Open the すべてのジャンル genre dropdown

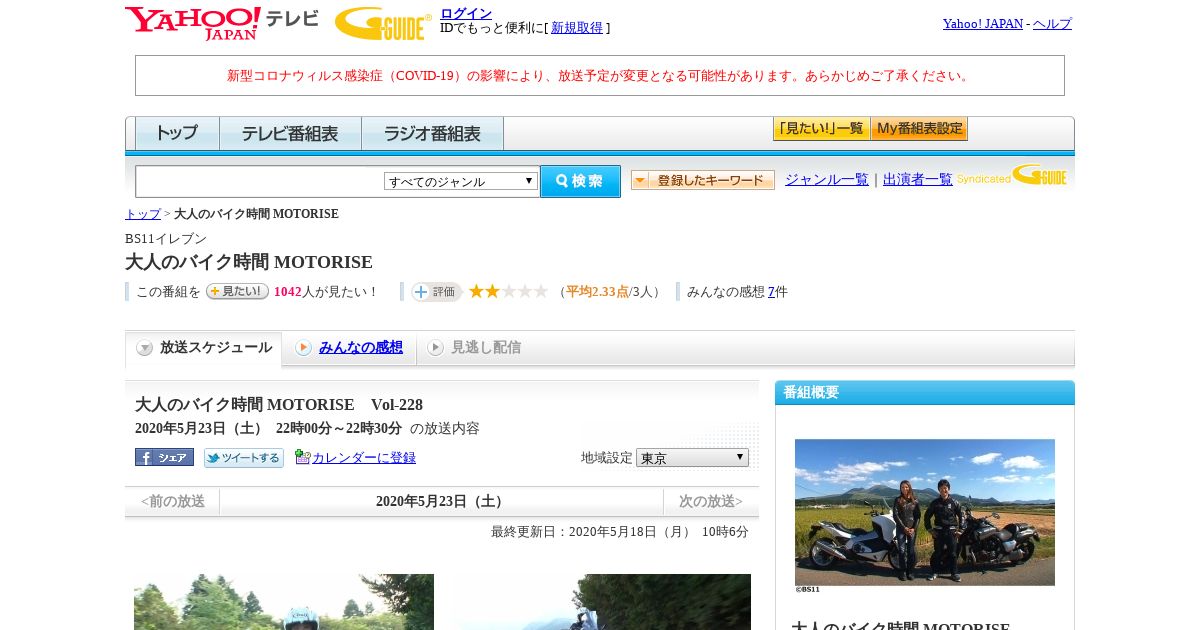click(461, 181)
